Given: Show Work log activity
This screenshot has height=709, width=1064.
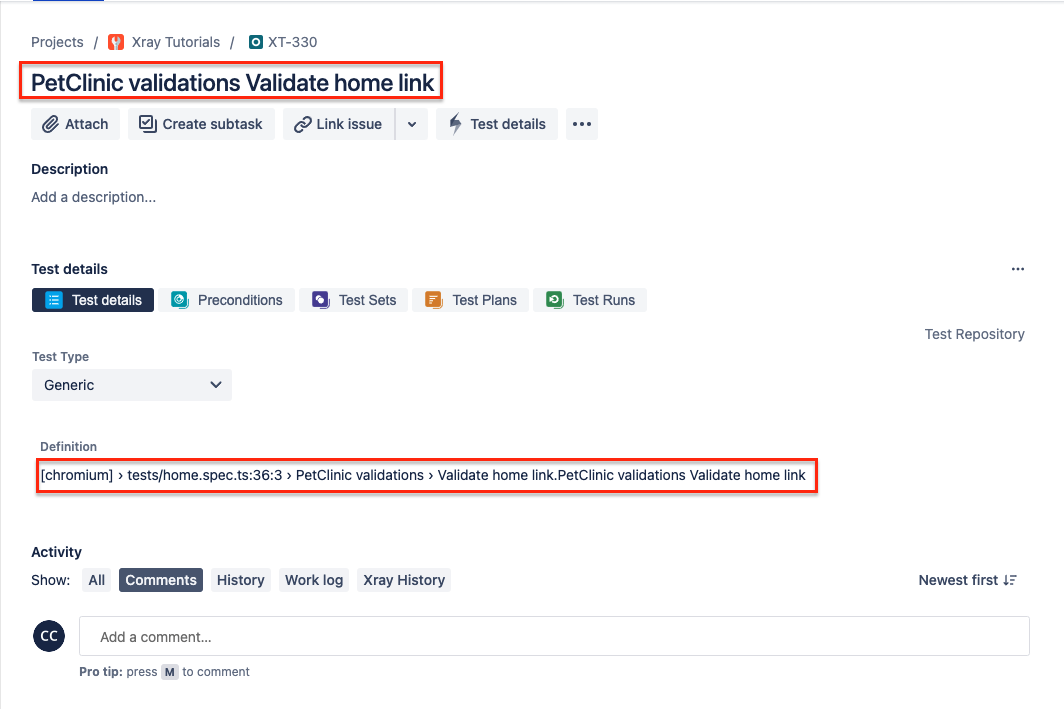Looking at the screenshot, I should (x=314, y=580).
